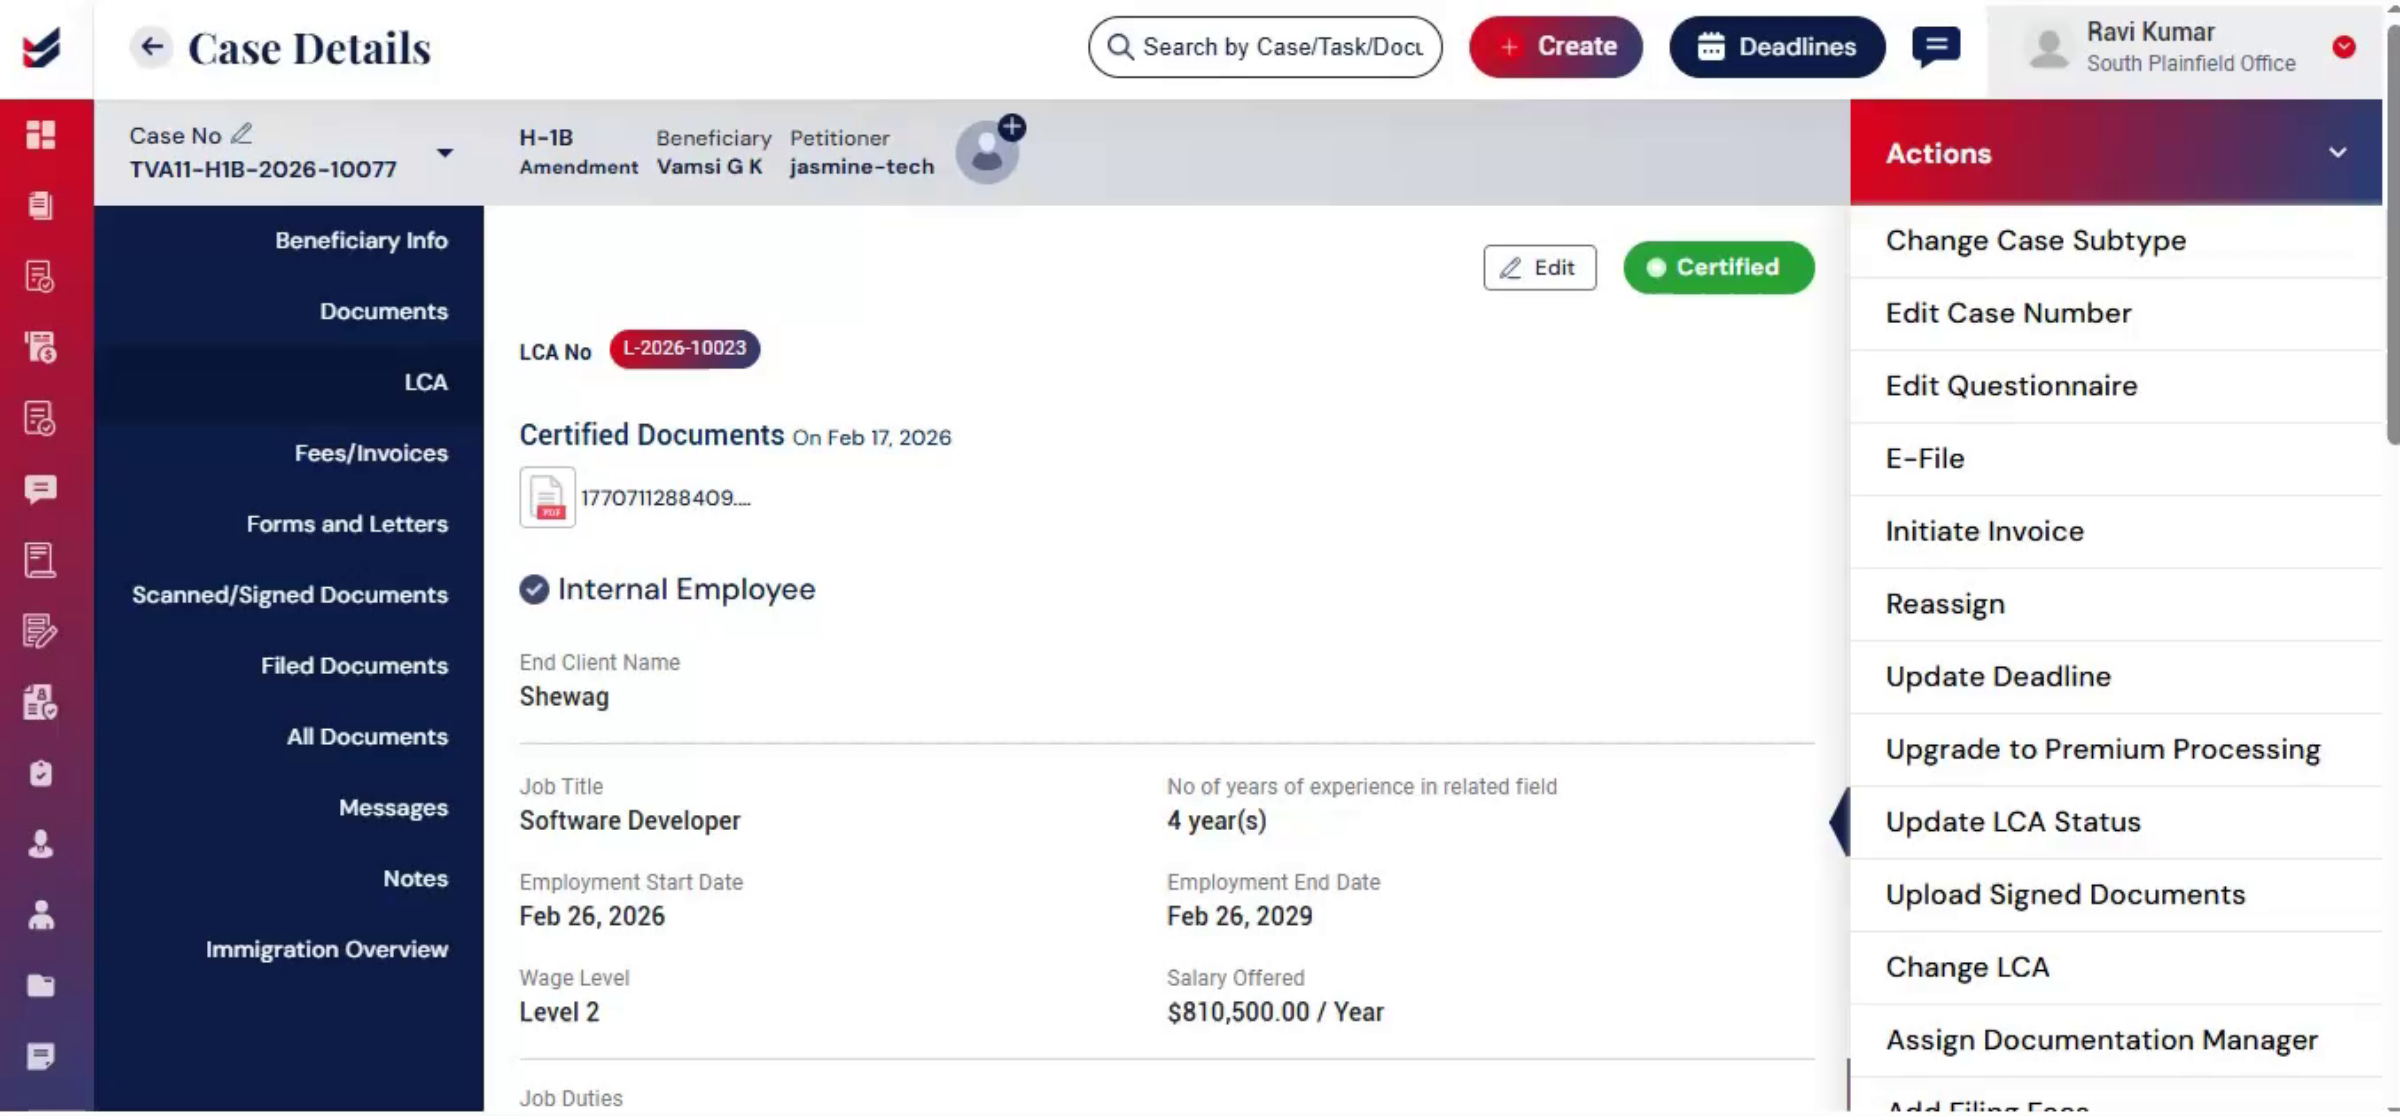Open Scanned/Signed Documents tab
Image resolution: width=2400 pixels, height=1116 pixels.
(x=290, y=595)
